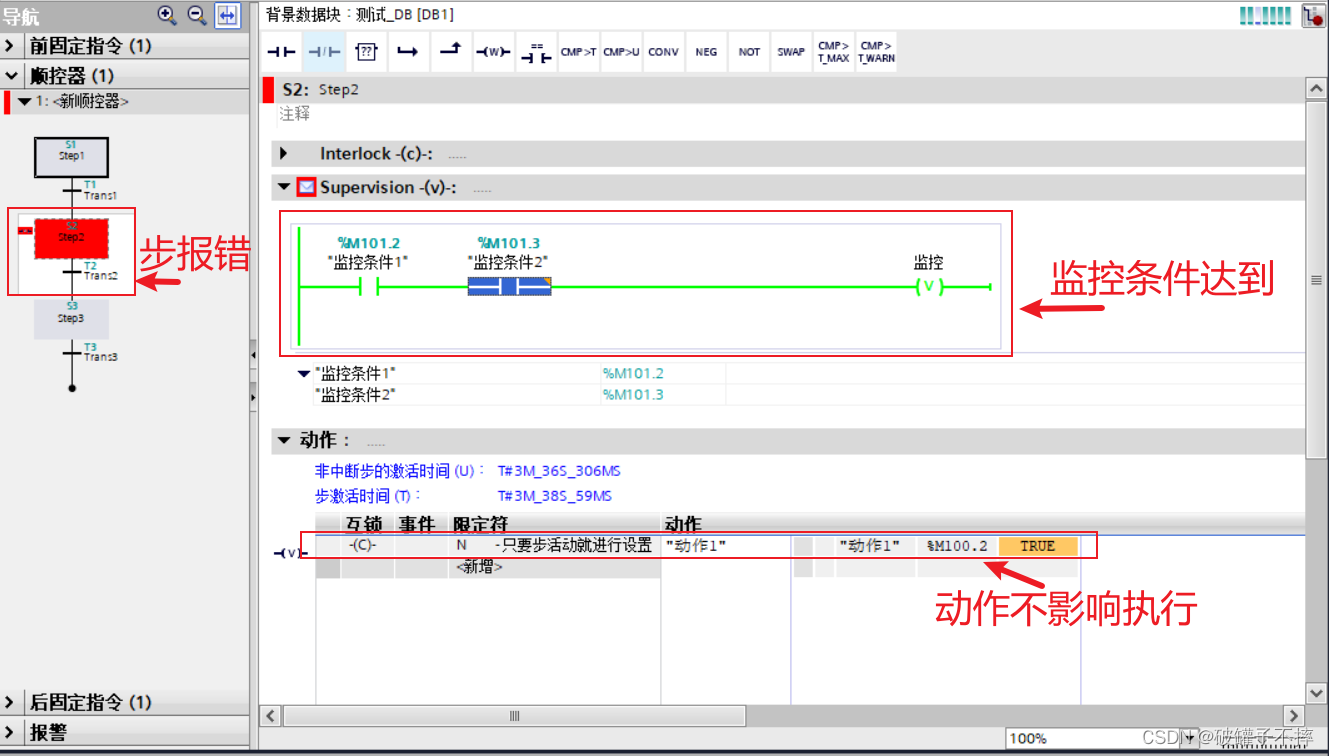Select the red Step2 block
Image resolution: width=1329 pixels, height=756 pixels.
[x=71, y=238]
